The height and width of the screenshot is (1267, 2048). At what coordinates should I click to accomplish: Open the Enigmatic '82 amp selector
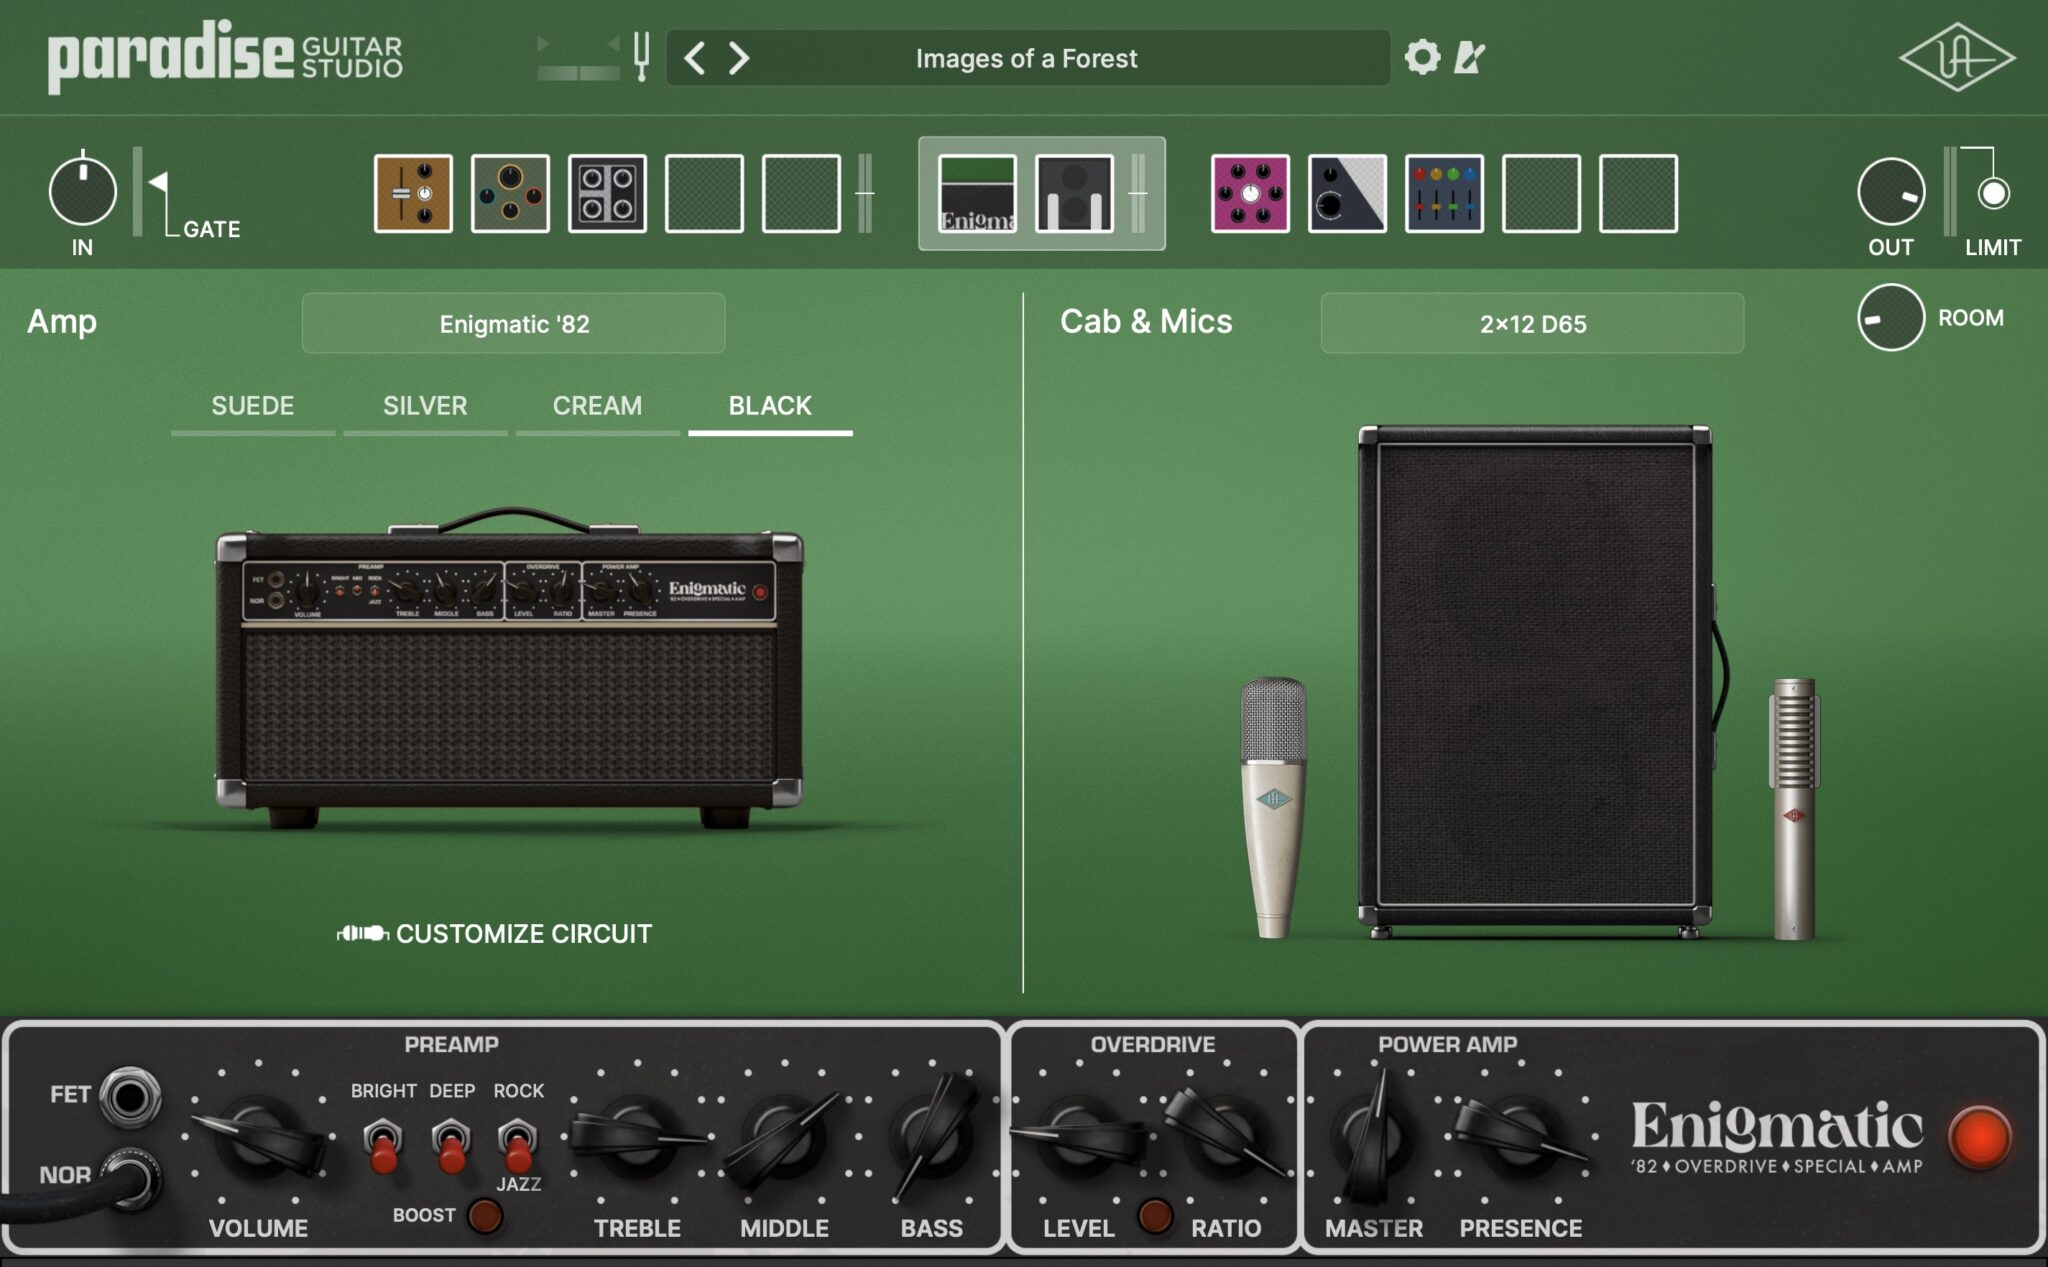(x=513, y=323)
